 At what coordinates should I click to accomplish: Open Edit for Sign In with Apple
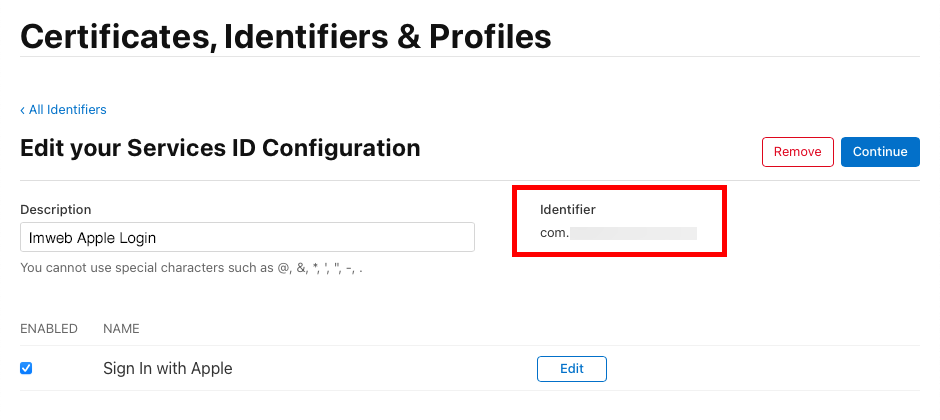[571, 368]
